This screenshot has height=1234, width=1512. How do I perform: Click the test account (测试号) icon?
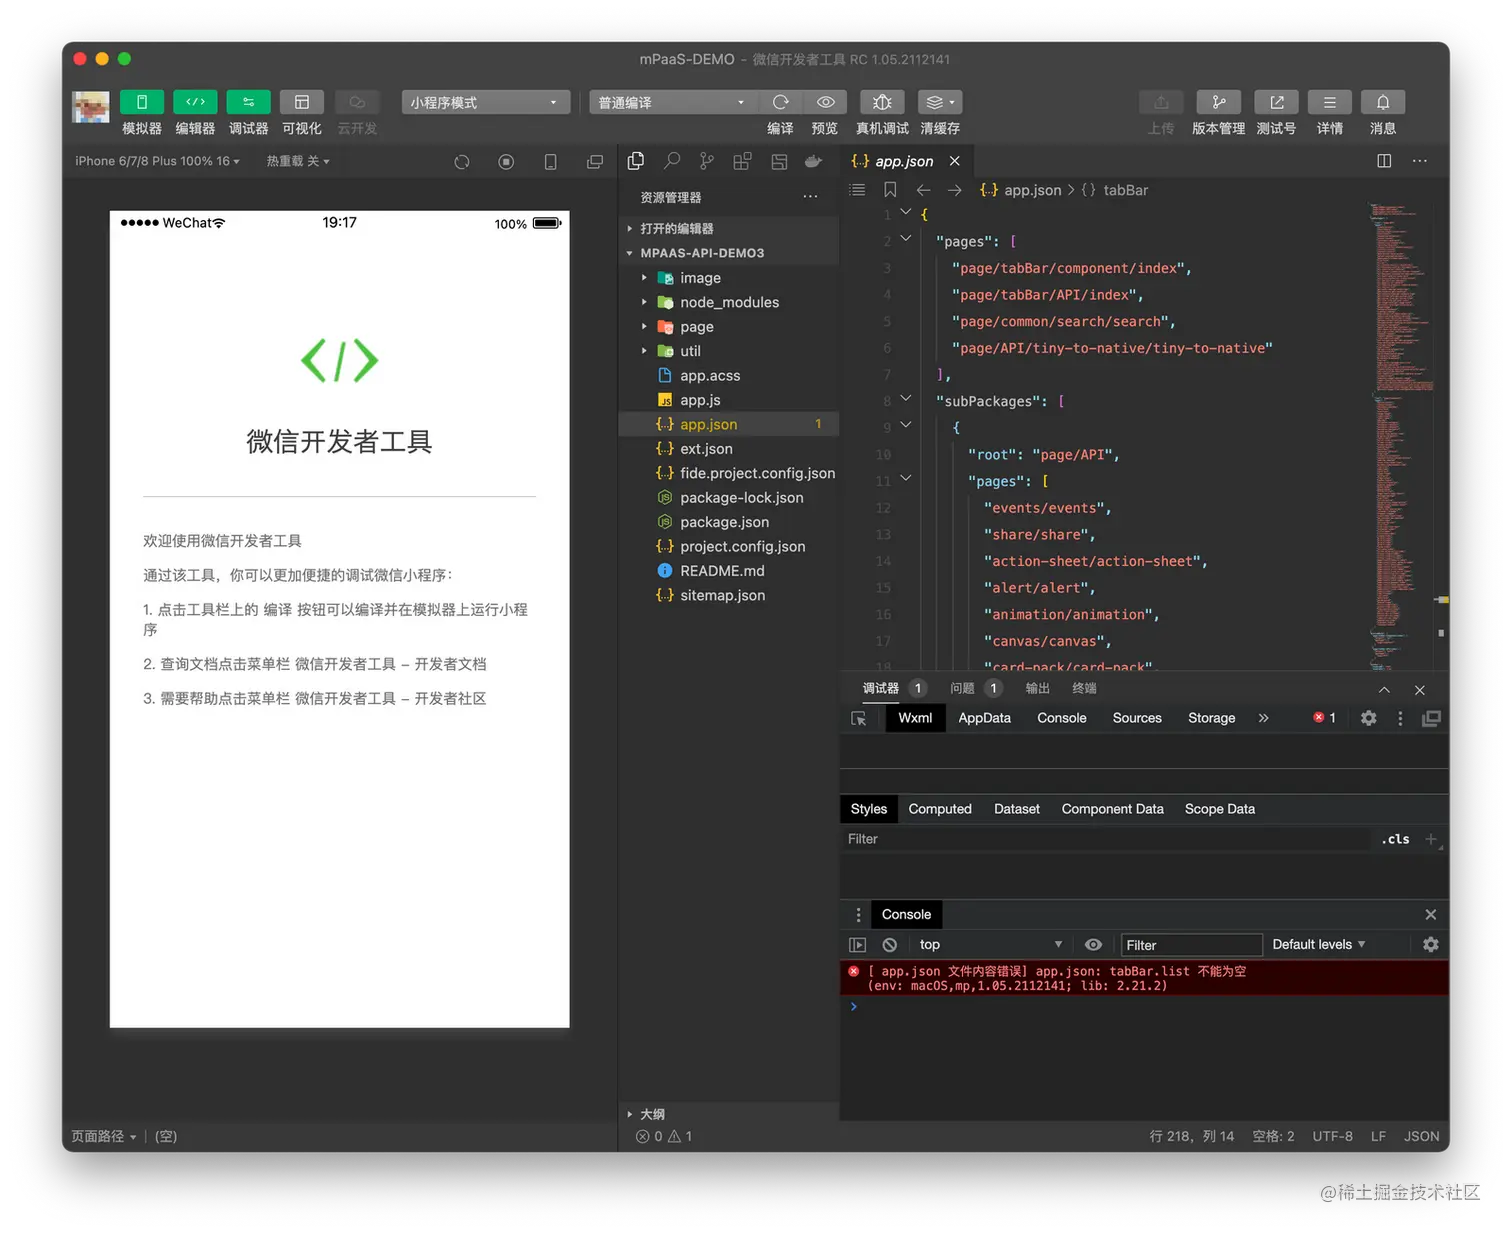[1276, 102]
